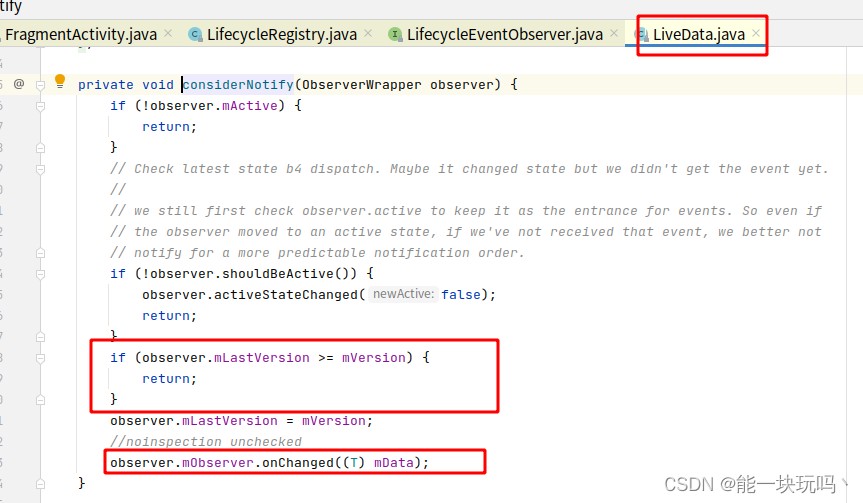Switch to the LifecycleEventObserver.java tab

[505, 35]
